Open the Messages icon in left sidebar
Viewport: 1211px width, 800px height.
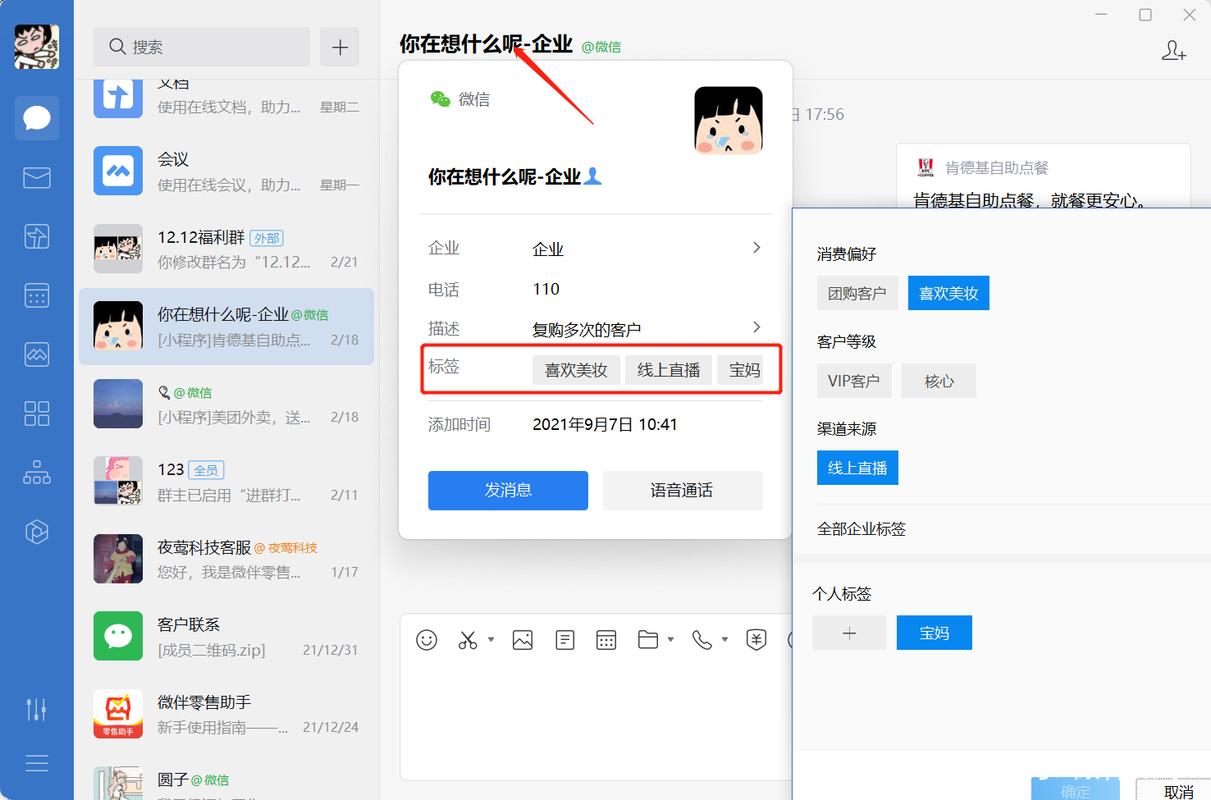click(x=37, y=118)
